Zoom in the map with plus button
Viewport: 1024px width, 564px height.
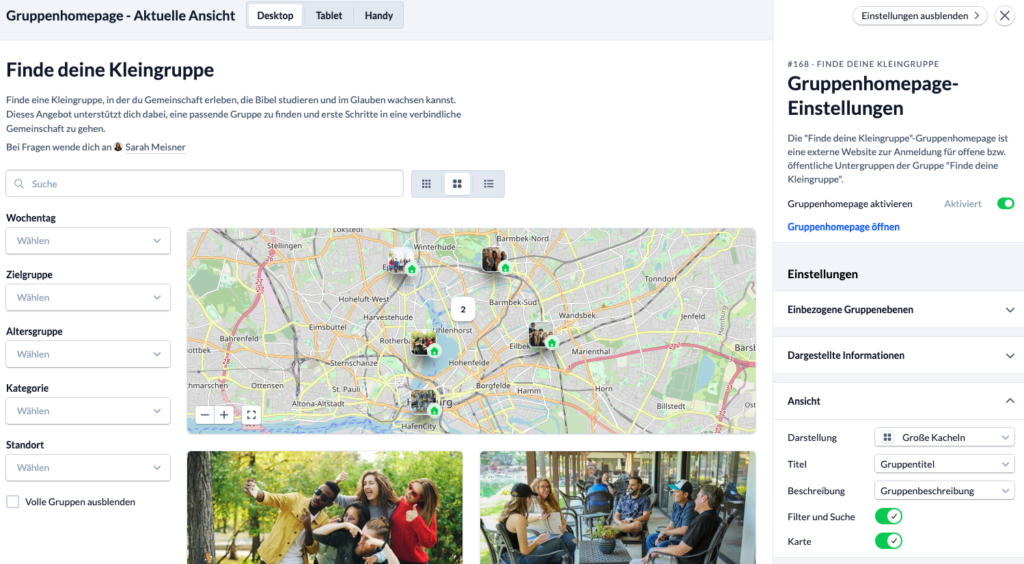point(224,415)
